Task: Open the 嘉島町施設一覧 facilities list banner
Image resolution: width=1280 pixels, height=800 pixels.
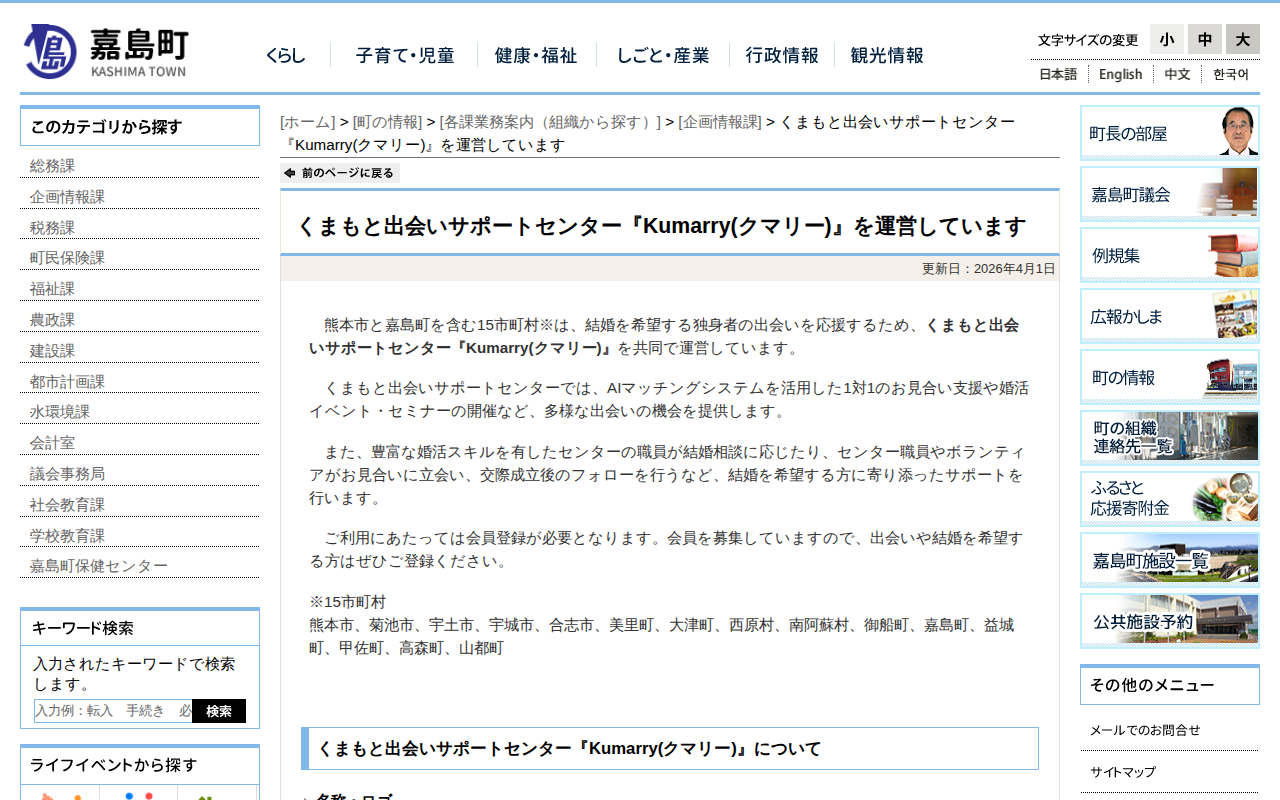Action: 1169,559
